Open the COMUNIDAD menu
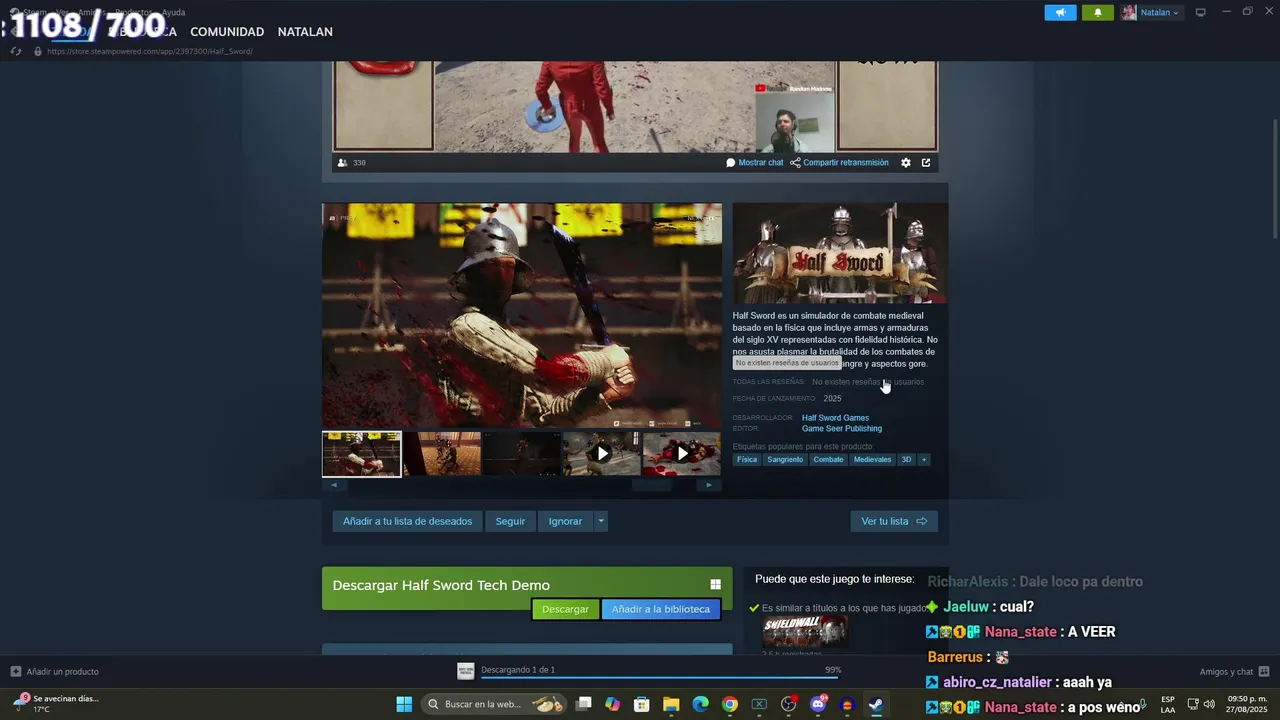Image resolution: width=1280 pixels, height=720 pixels. 227,32
